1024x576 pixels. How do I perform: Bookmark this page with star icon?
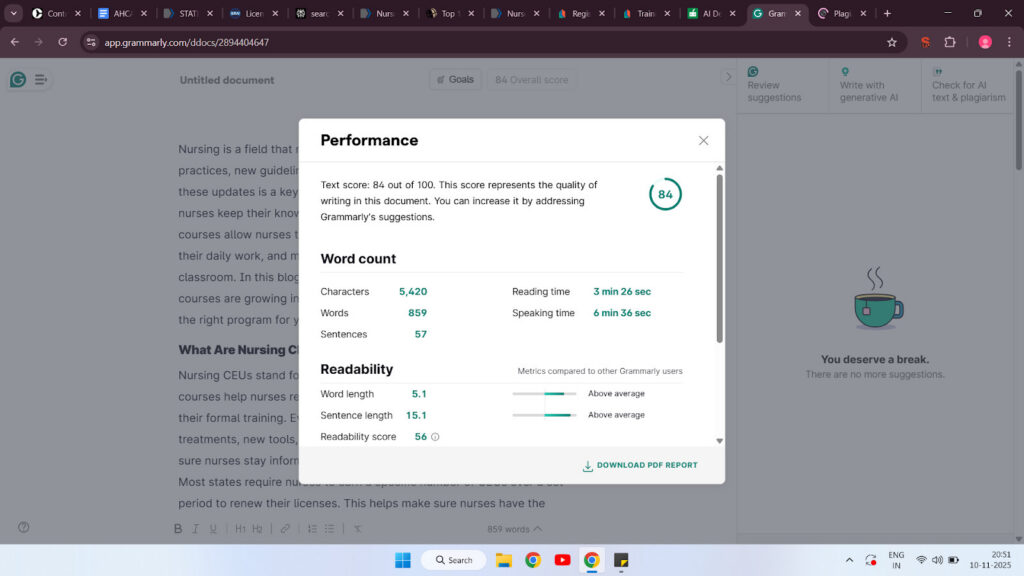[892, 42]
